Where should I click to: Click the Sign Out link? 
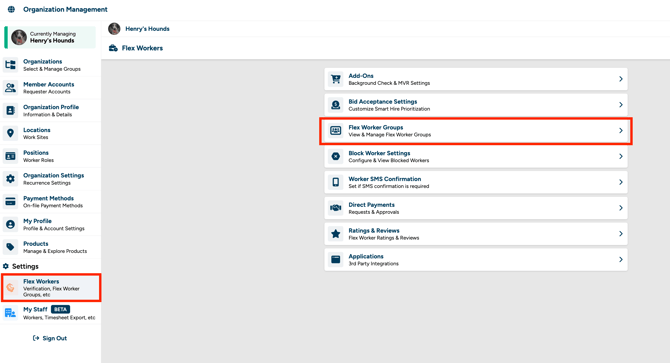pos(50,338)
